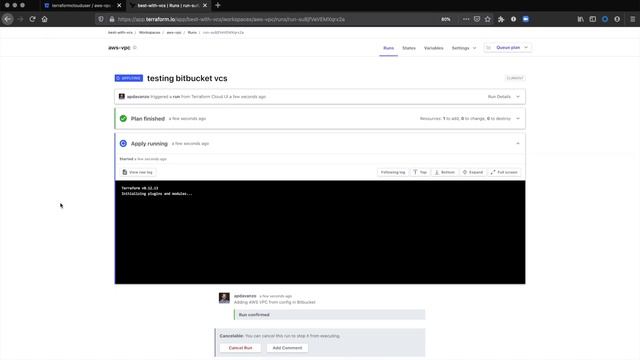Copy the aws-vpc workspace name icon
The width and height of the screenshot is (640, 360).
[135, 48]
